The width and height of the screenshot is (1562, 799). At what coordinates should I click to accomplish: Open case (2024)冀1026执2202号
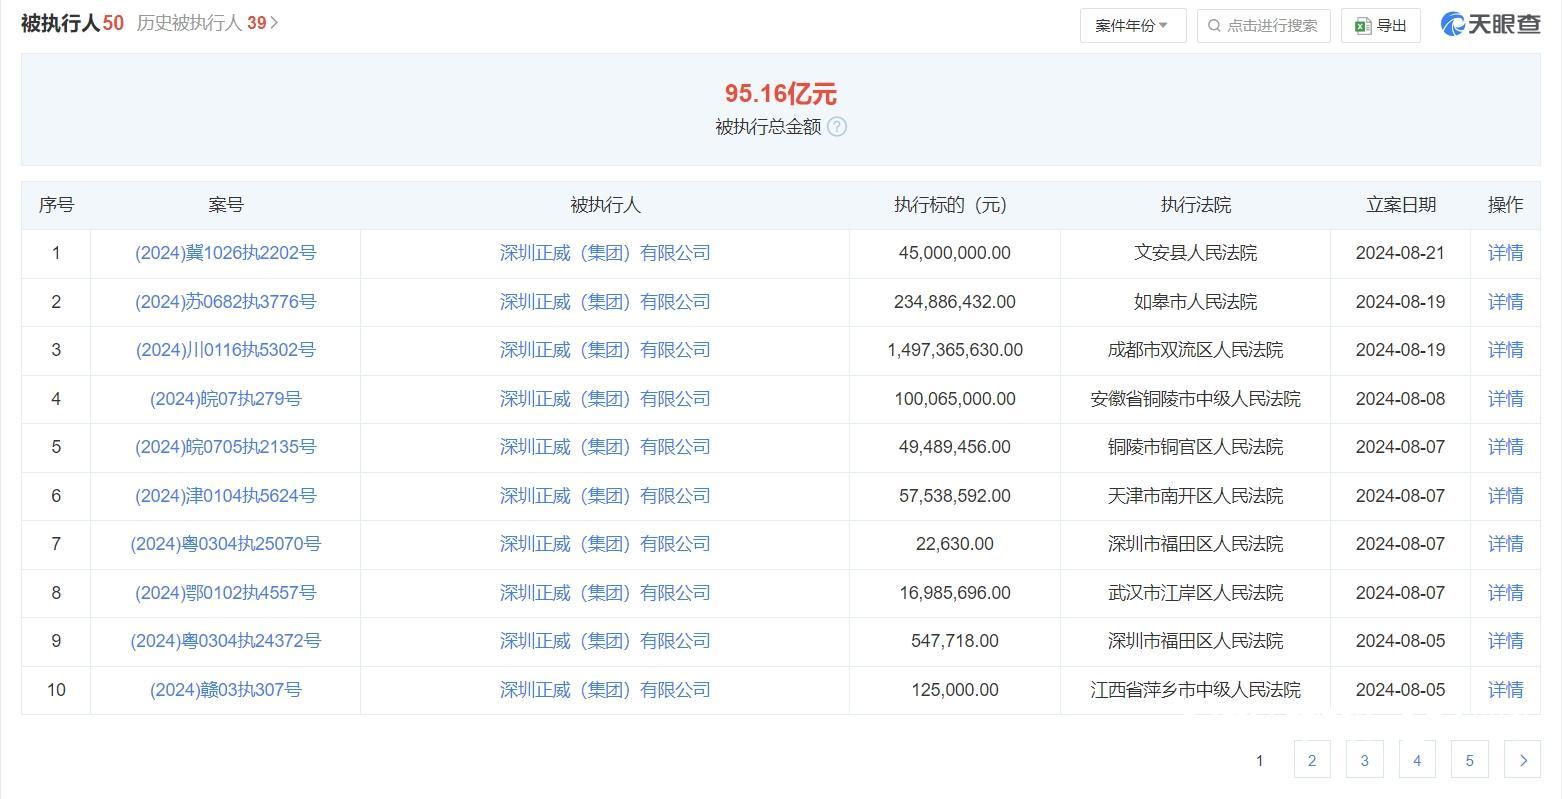click(225, 253)
